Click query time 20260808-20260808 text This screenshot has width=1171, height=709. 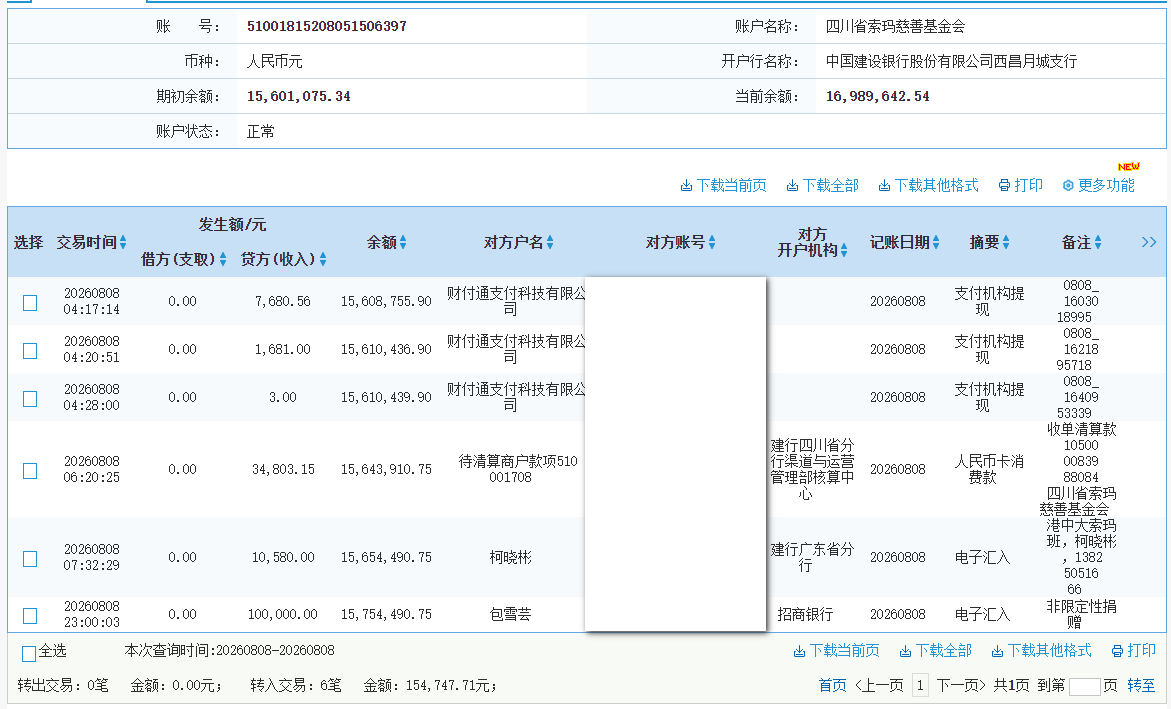pos(276,651)
